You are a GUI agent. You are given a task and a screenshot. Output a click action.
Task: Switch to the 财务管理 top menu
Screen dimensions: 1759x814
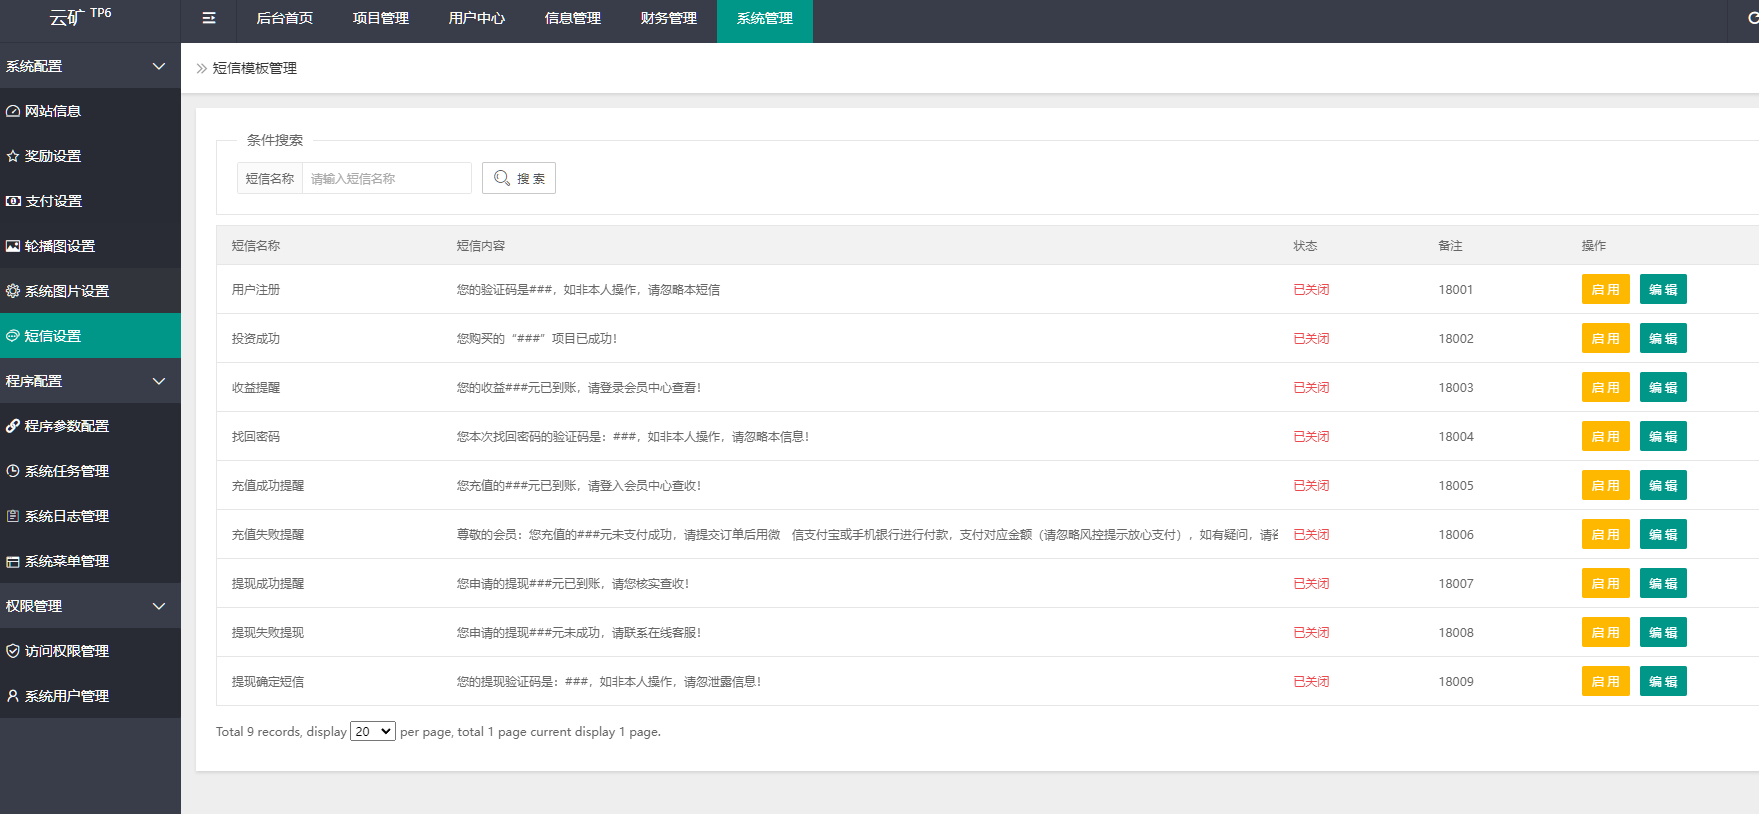click(x=668, y=18)
